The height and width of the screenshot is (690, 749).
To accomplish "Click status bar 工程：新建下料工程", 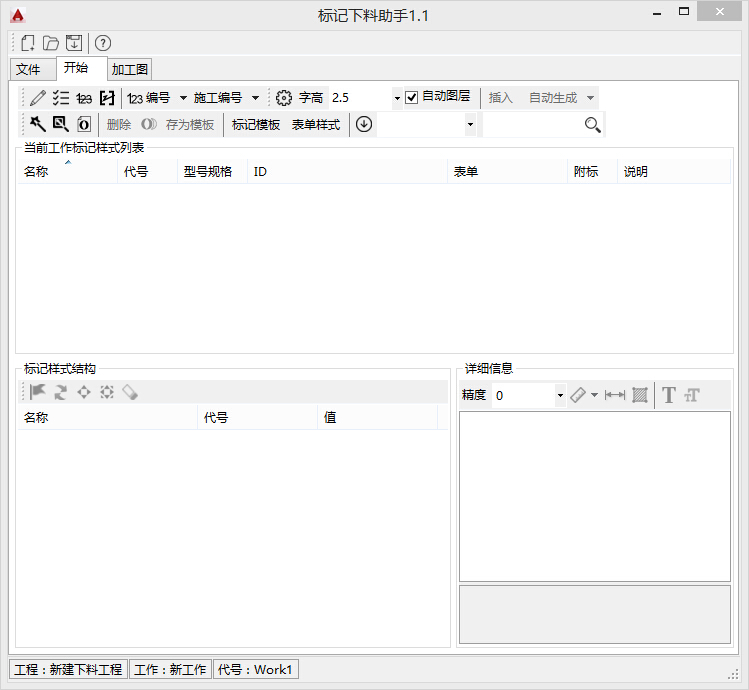I will tap(68, 669).
